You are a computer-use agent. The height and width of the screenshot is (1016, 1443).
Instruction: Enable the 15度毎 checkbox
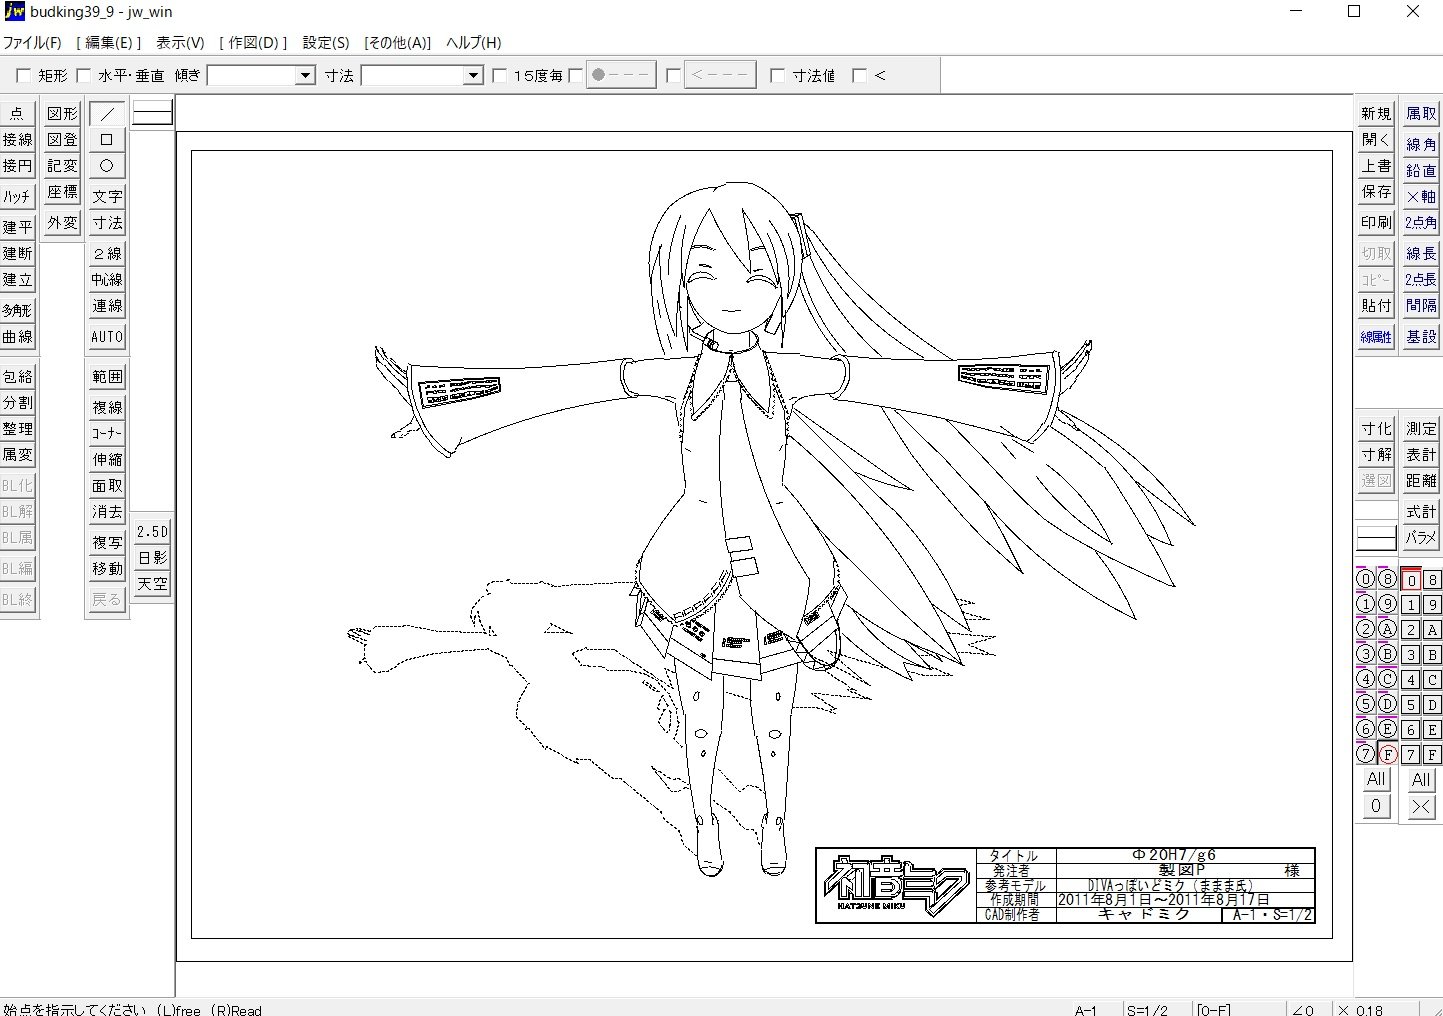[x=500, y=76]
